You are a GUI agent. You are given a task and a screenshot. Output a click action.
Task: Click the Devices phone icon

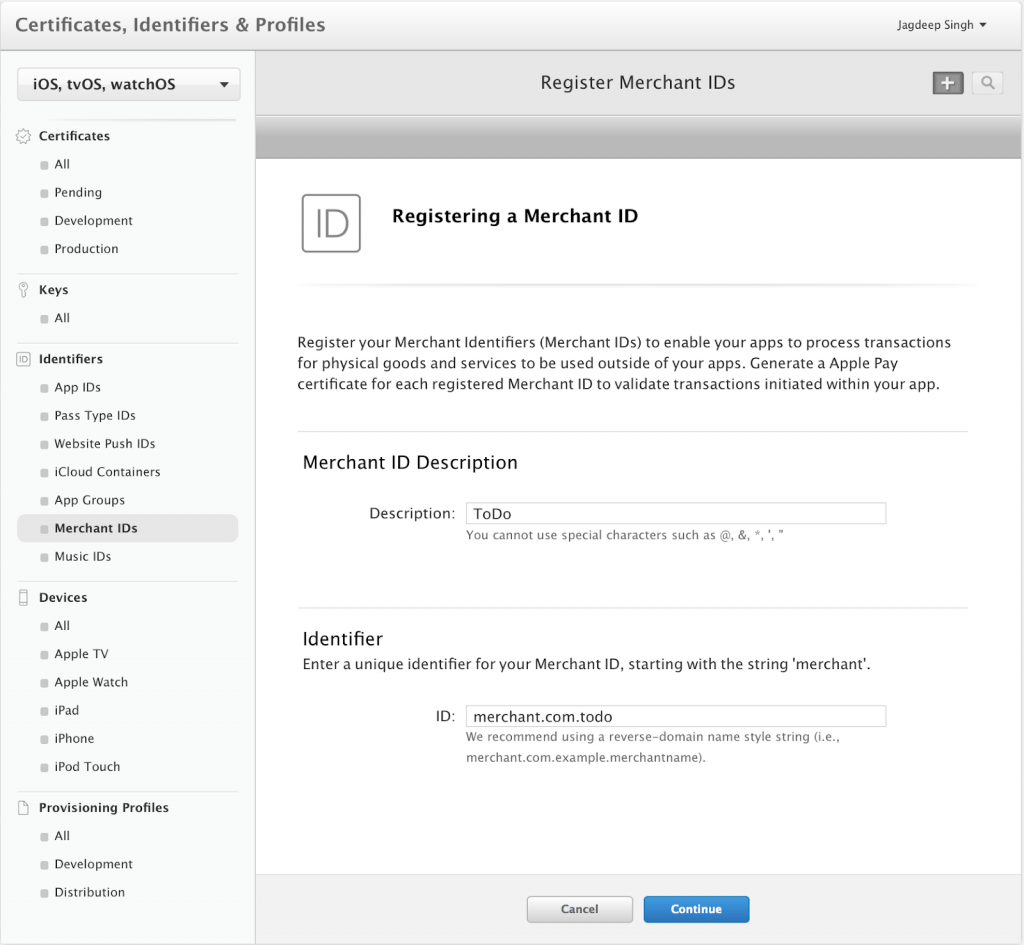pos(24,598)
